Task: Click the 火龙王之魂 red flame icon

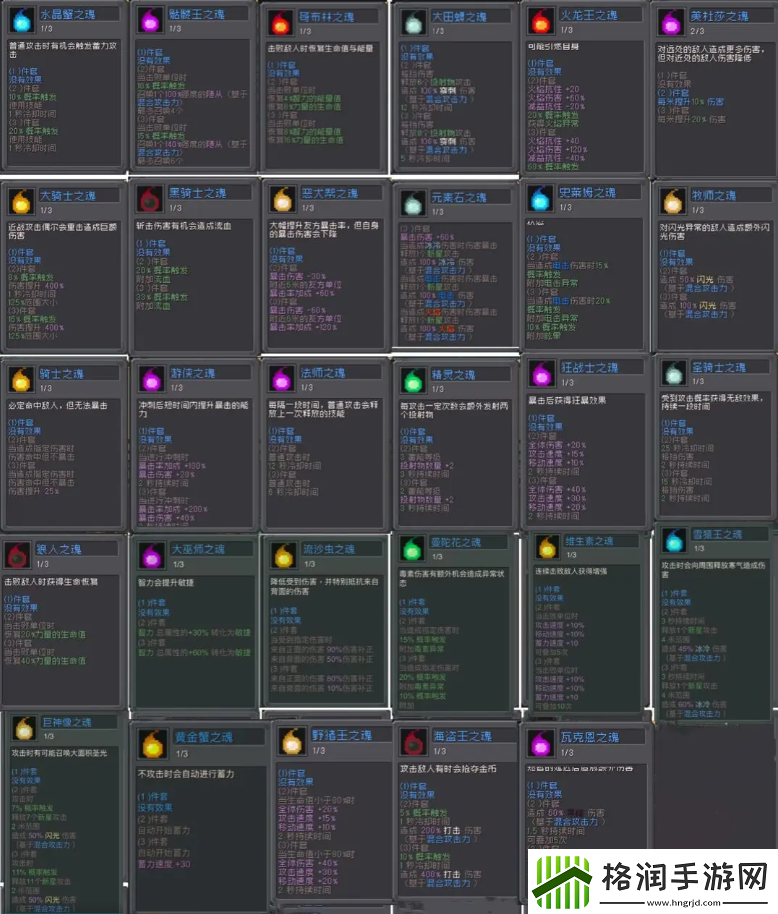Action: (x=541, y=20)
